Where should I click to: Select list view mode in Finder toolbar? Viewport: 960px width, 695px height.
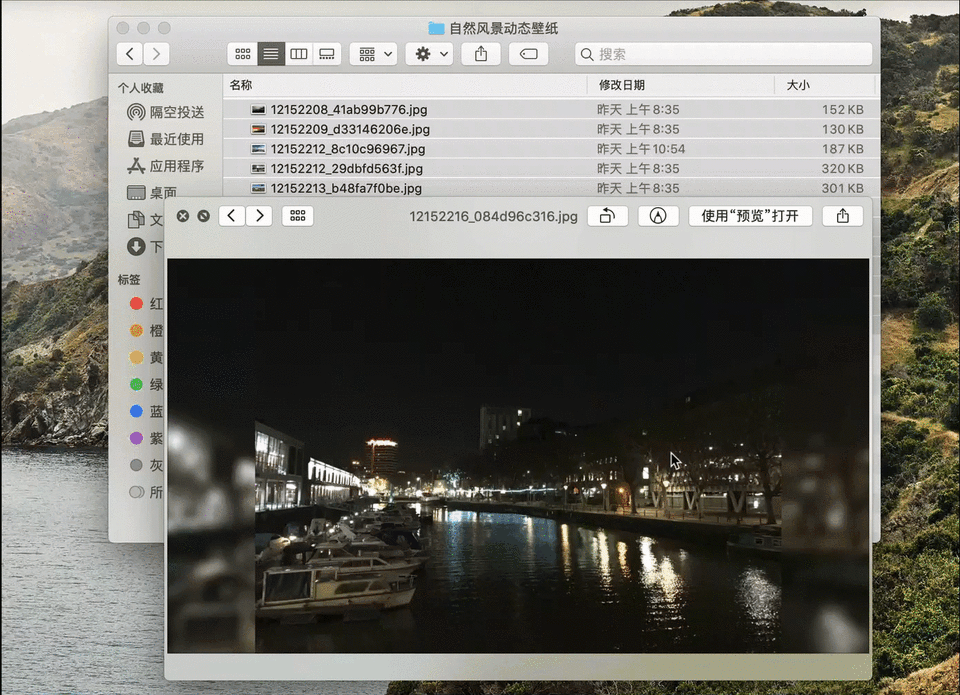point(271,54)
